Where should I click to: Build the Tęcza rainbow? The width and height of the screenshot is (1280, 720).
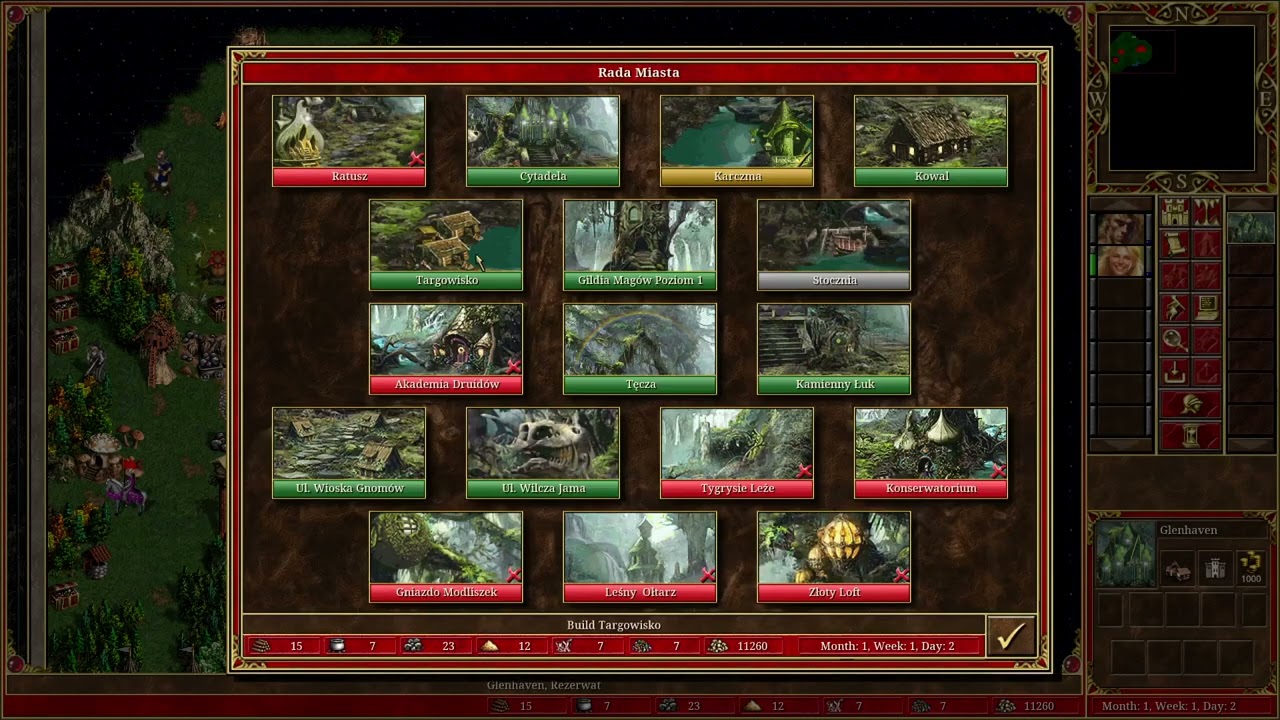640,349
